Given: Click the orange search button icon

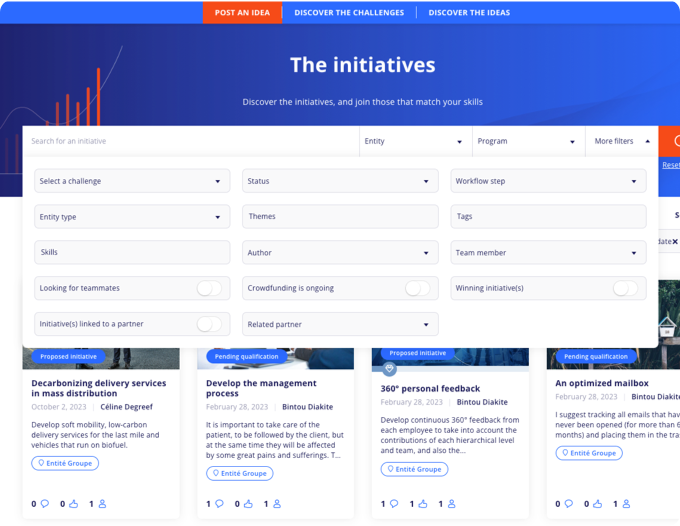Looking at the screenshot, I should (674, 141).
